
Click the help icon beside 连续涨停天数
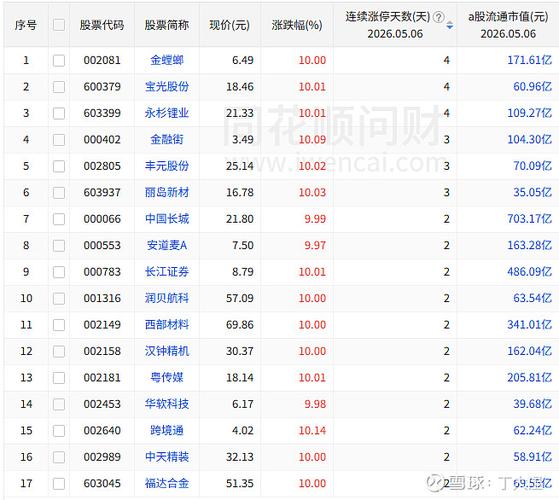[439, 17]
